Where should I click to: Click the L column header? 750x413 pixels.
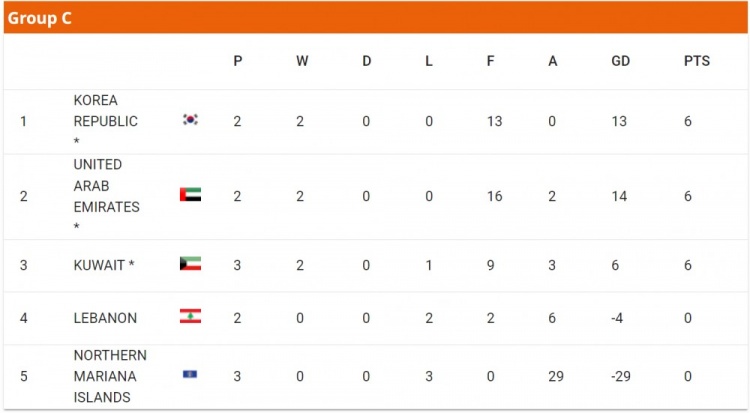tap(429, 61)
